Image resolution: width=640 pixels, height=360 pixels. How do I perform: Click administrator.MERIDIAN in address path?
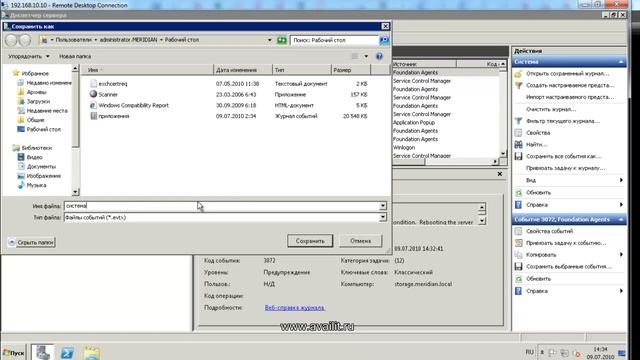(x=129, y=40)
